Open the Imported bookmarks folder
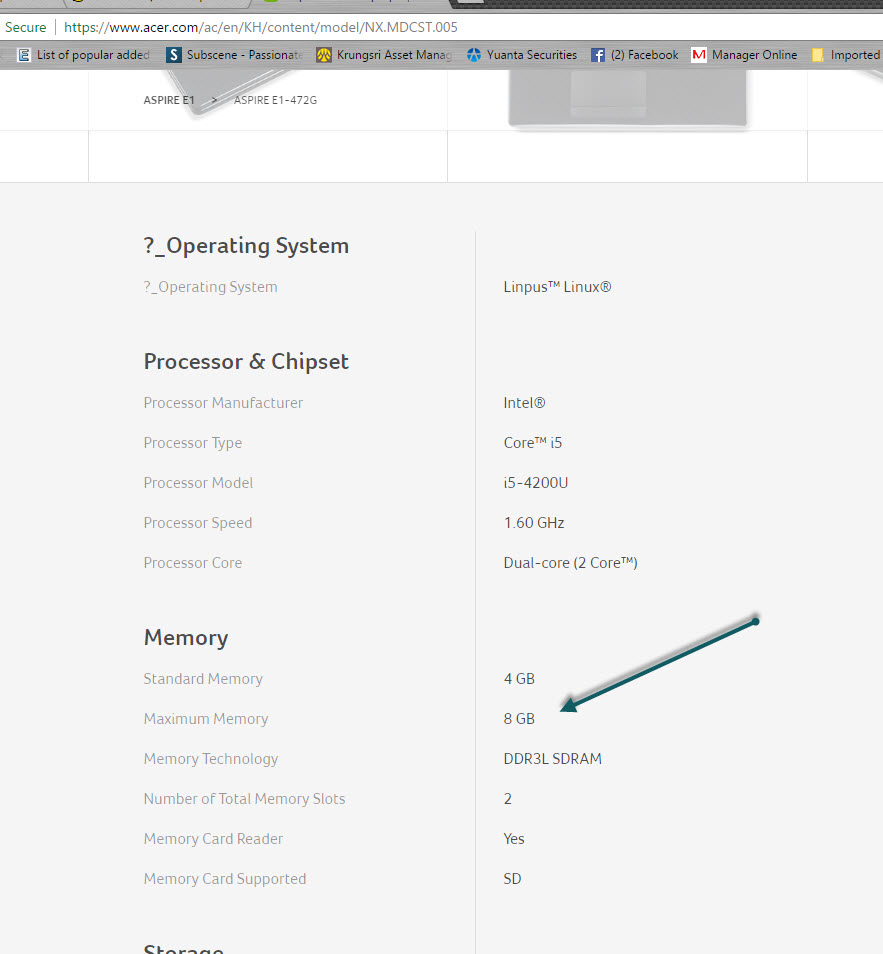The width and height of the screenshot is (883, 954). 846,55
